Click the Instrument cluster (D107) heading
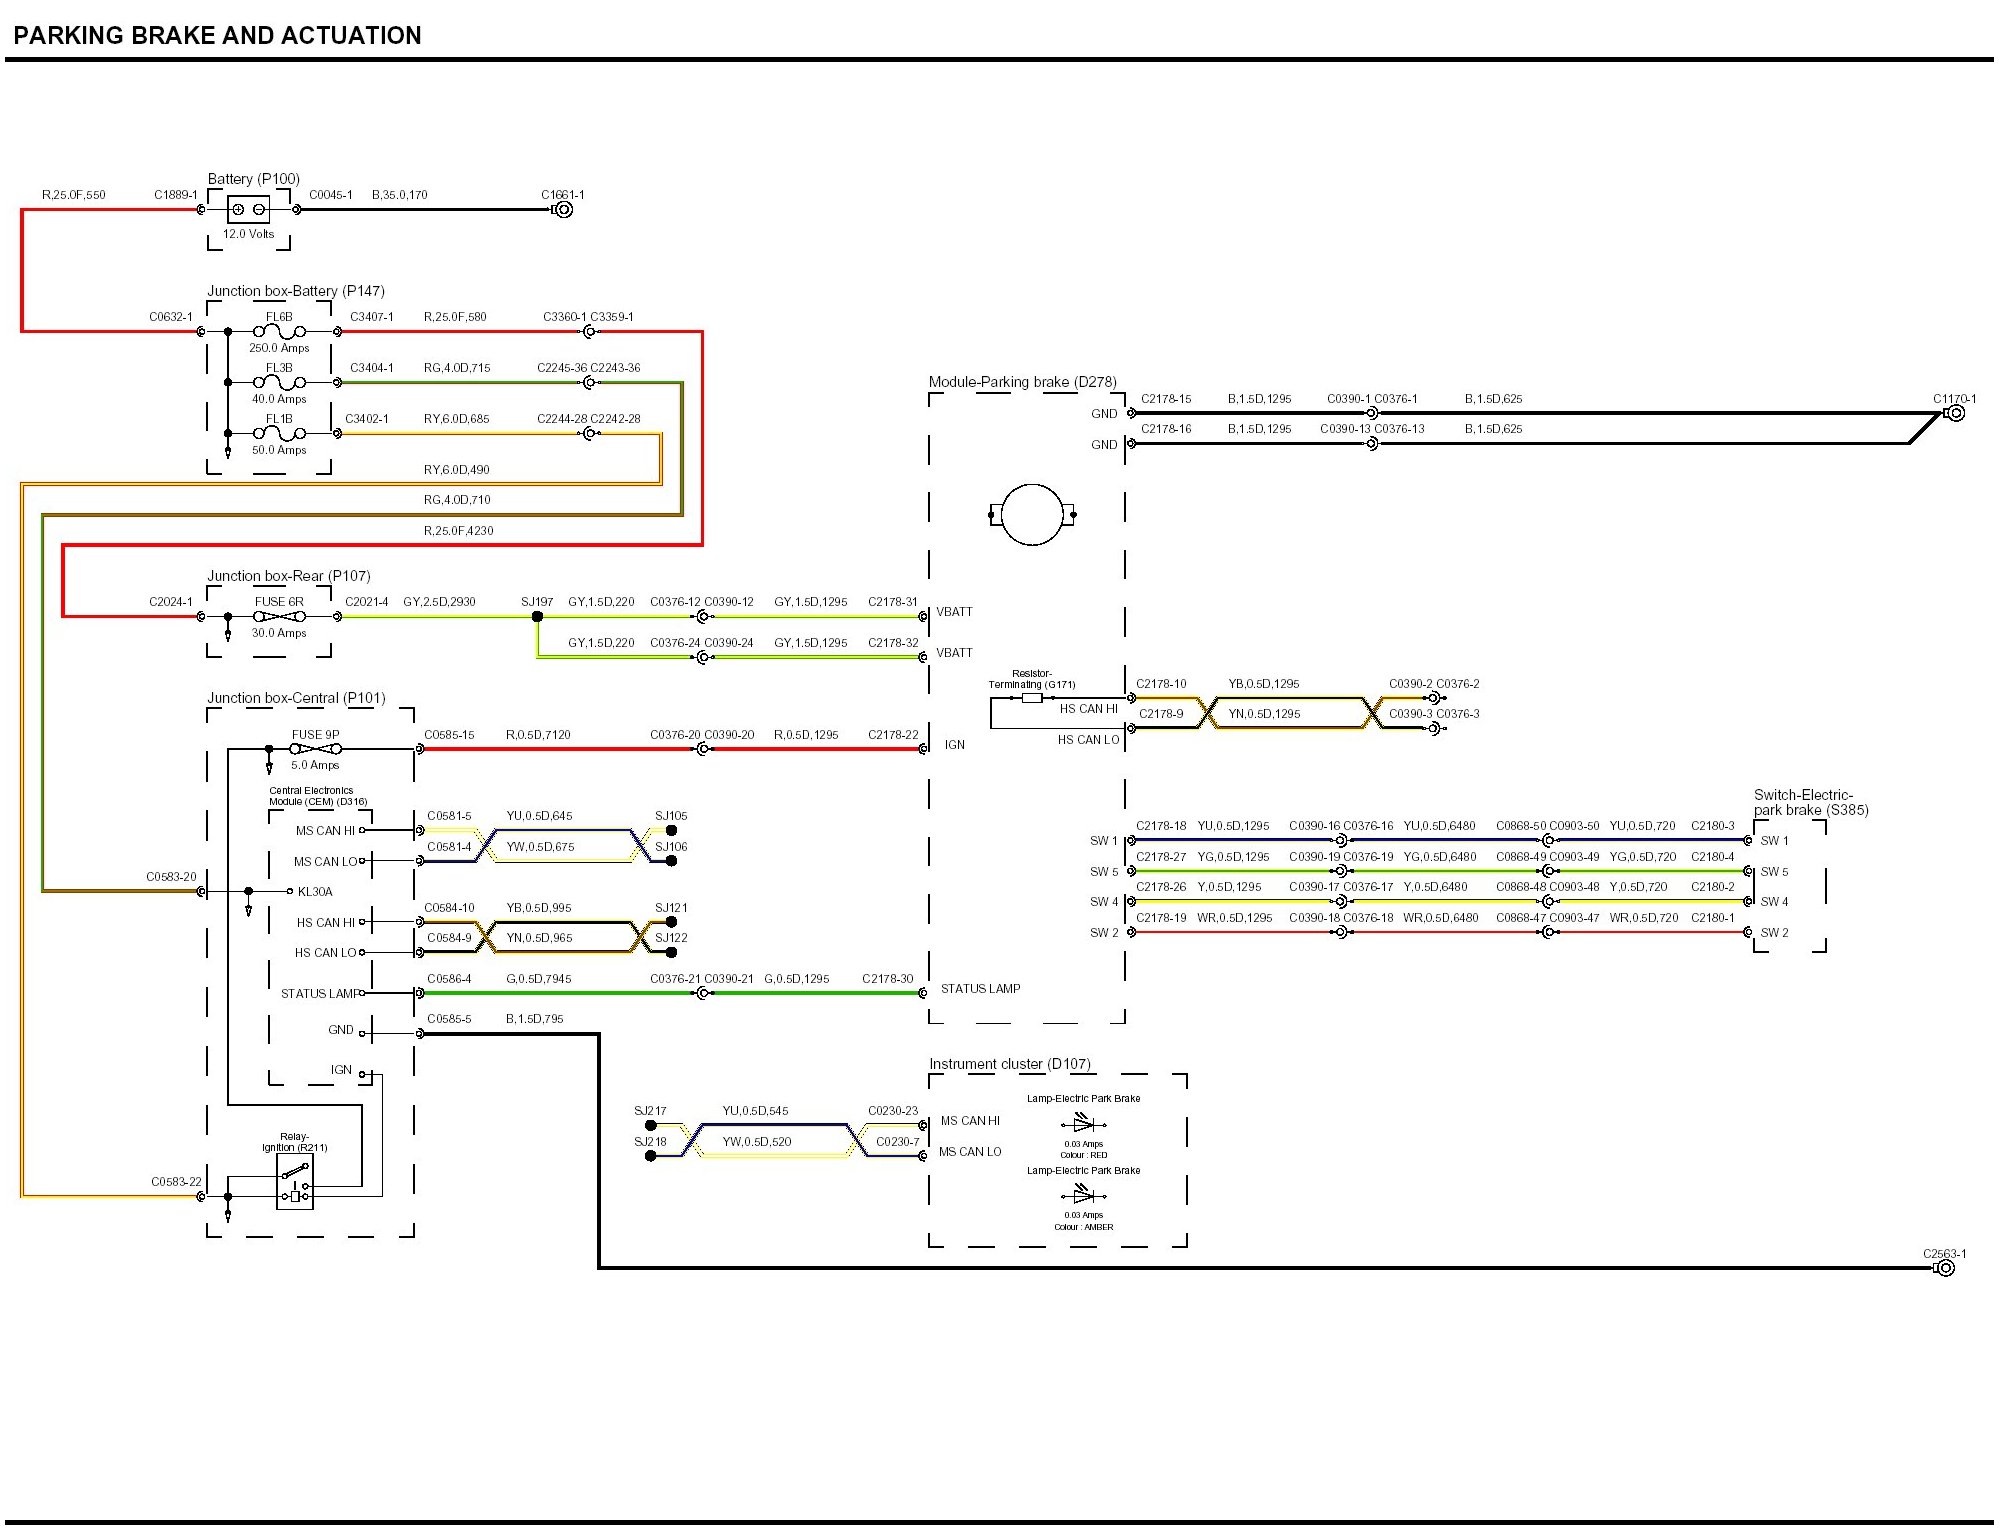 click(1009, 1064)
